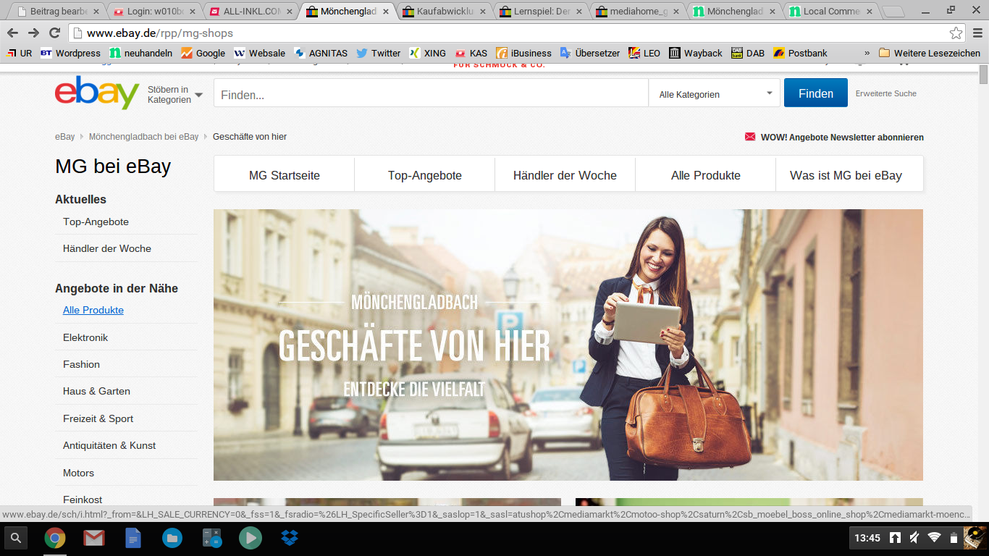Viewport: 989px width, 556px height.
Task: Open the Weitere Lesezeichen folder
Action: [x=930, y=53]
